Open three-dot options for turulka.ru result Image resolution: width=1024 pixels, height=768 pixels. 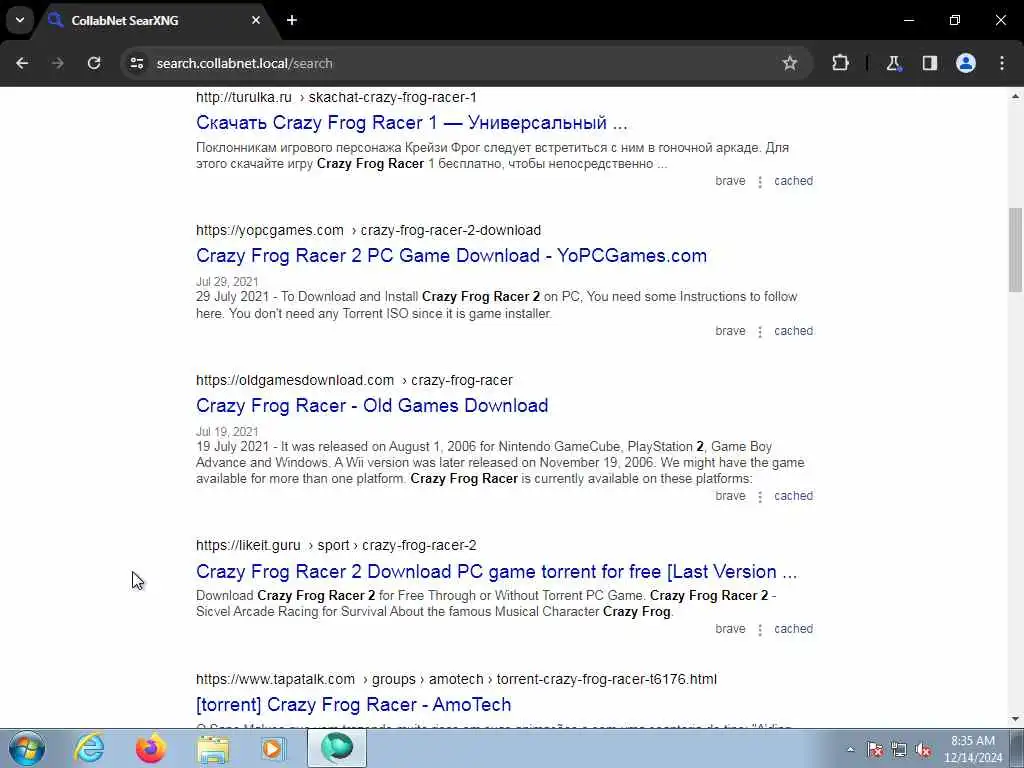pos(760,182)
